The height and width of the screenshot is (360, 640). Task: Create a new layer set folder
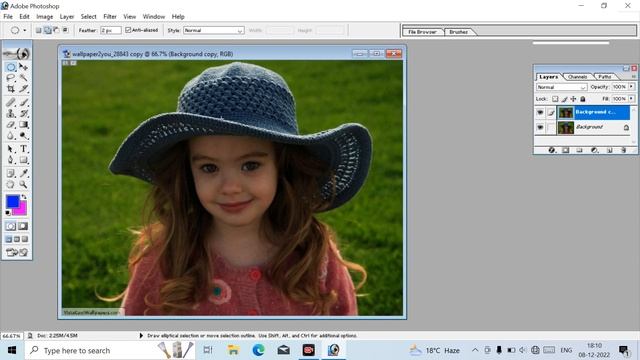(580, 150)
